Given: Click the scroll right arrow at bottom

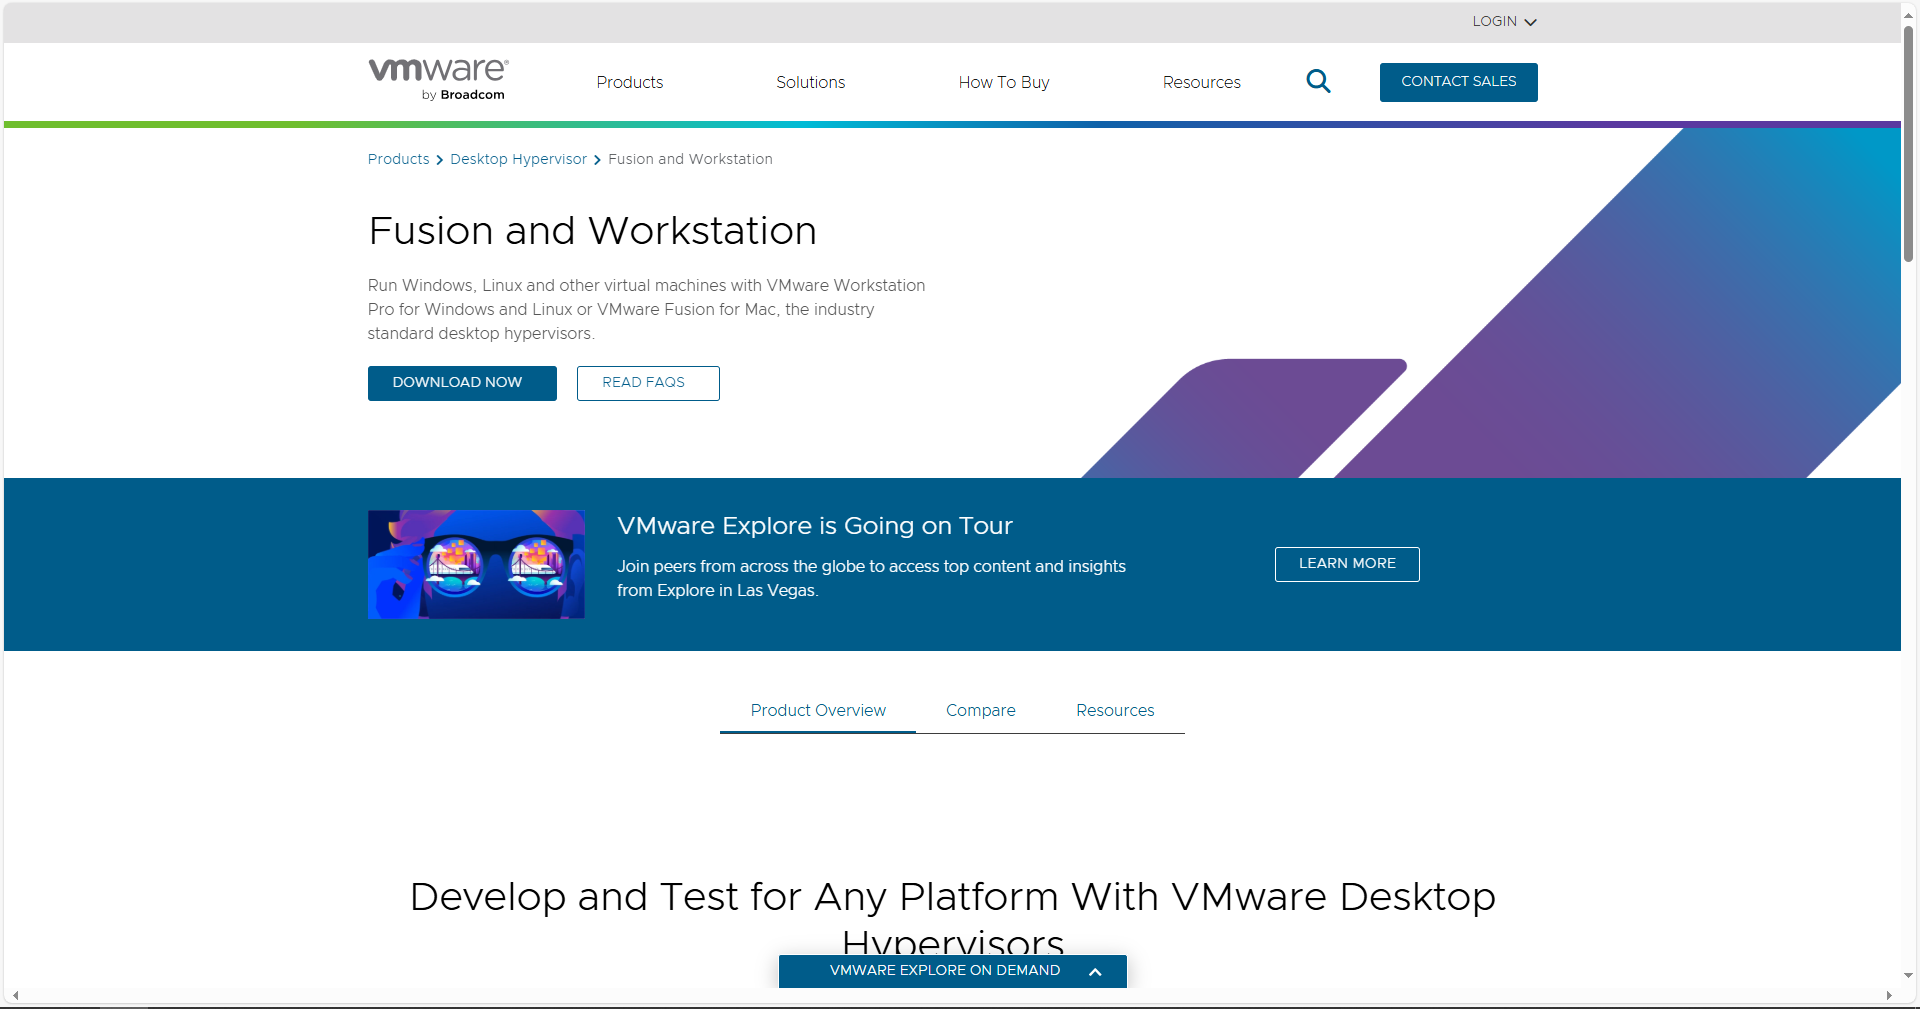Looking at the screenshot, I should pos(1889,996).
